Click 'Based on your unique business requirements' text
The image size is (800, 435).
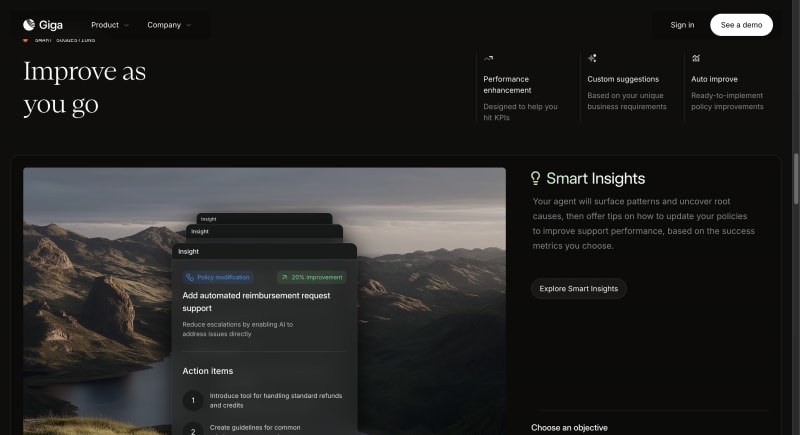(627, 101)
